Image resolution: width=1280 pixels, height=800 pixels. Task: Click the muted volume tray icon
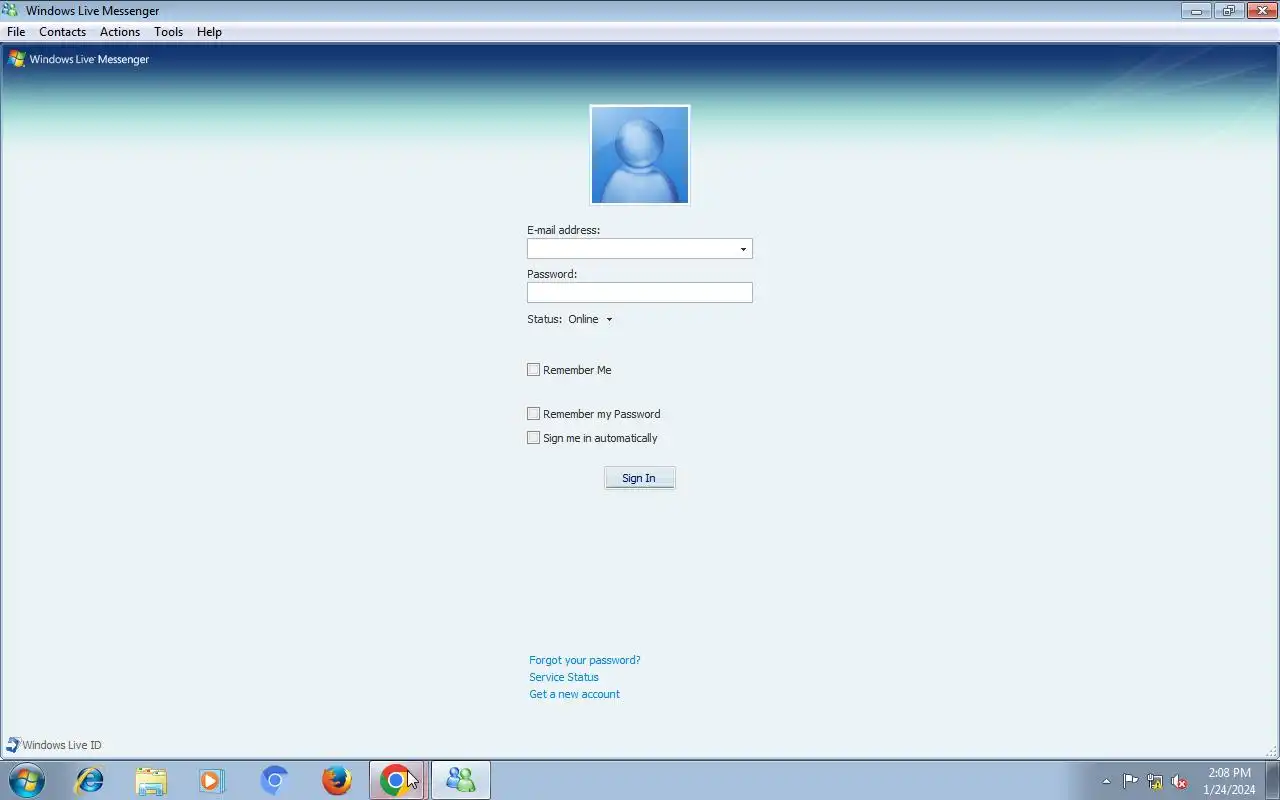[x=1179, y=781]
